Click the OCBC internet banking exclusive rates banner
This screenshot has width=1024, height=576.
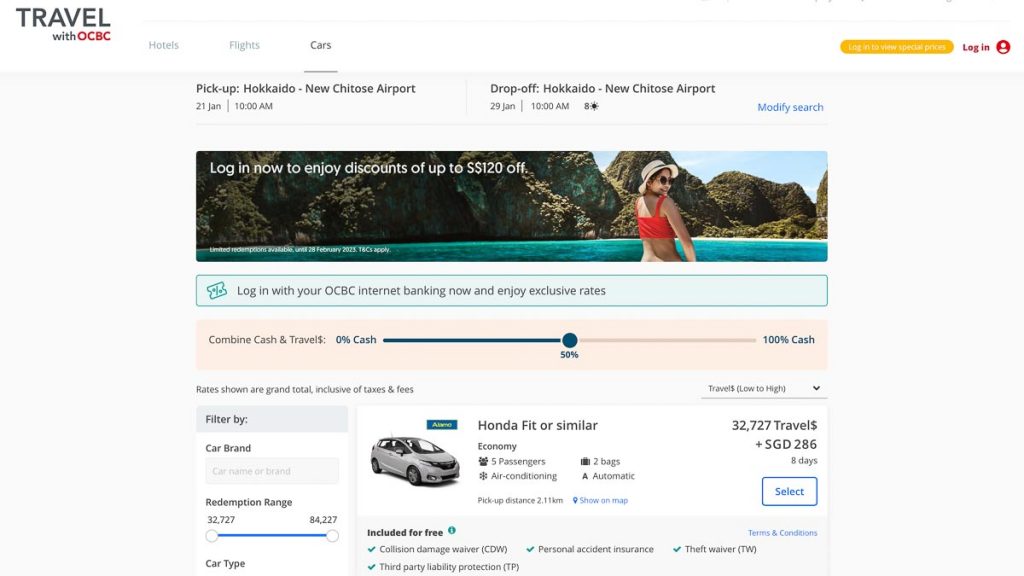point(511,291)
